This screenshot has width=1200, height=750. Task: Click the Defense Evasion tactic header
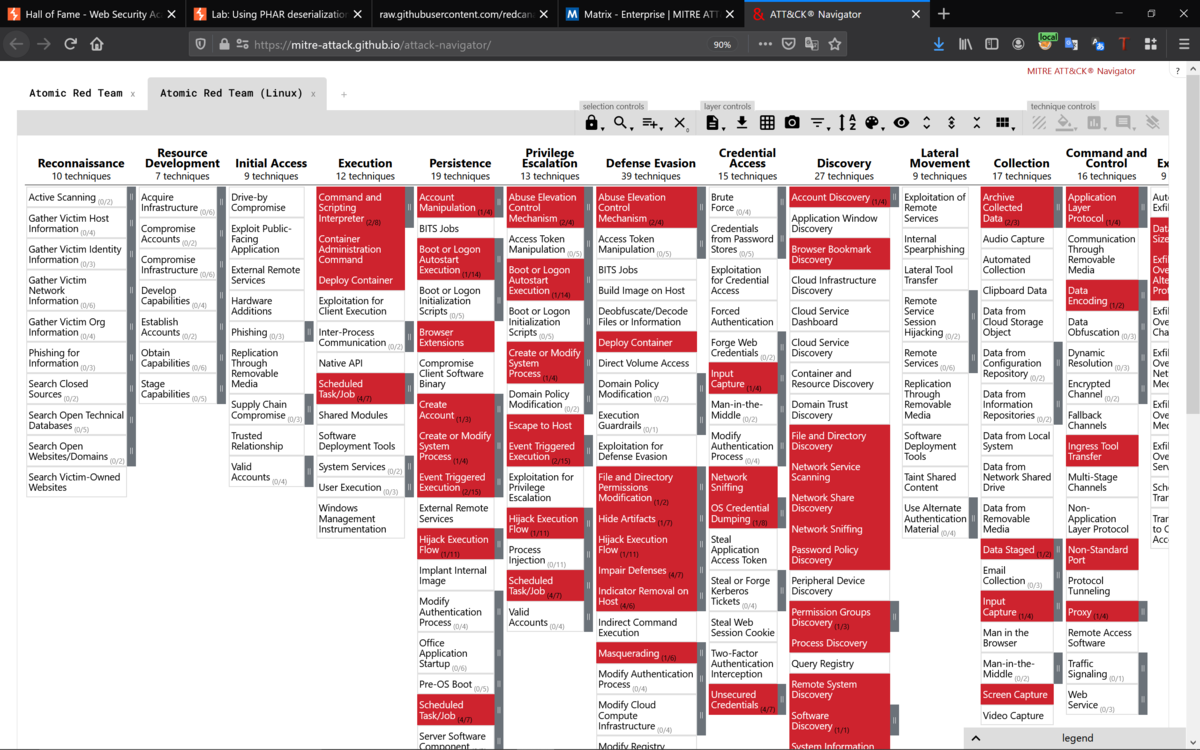(650, 163)
